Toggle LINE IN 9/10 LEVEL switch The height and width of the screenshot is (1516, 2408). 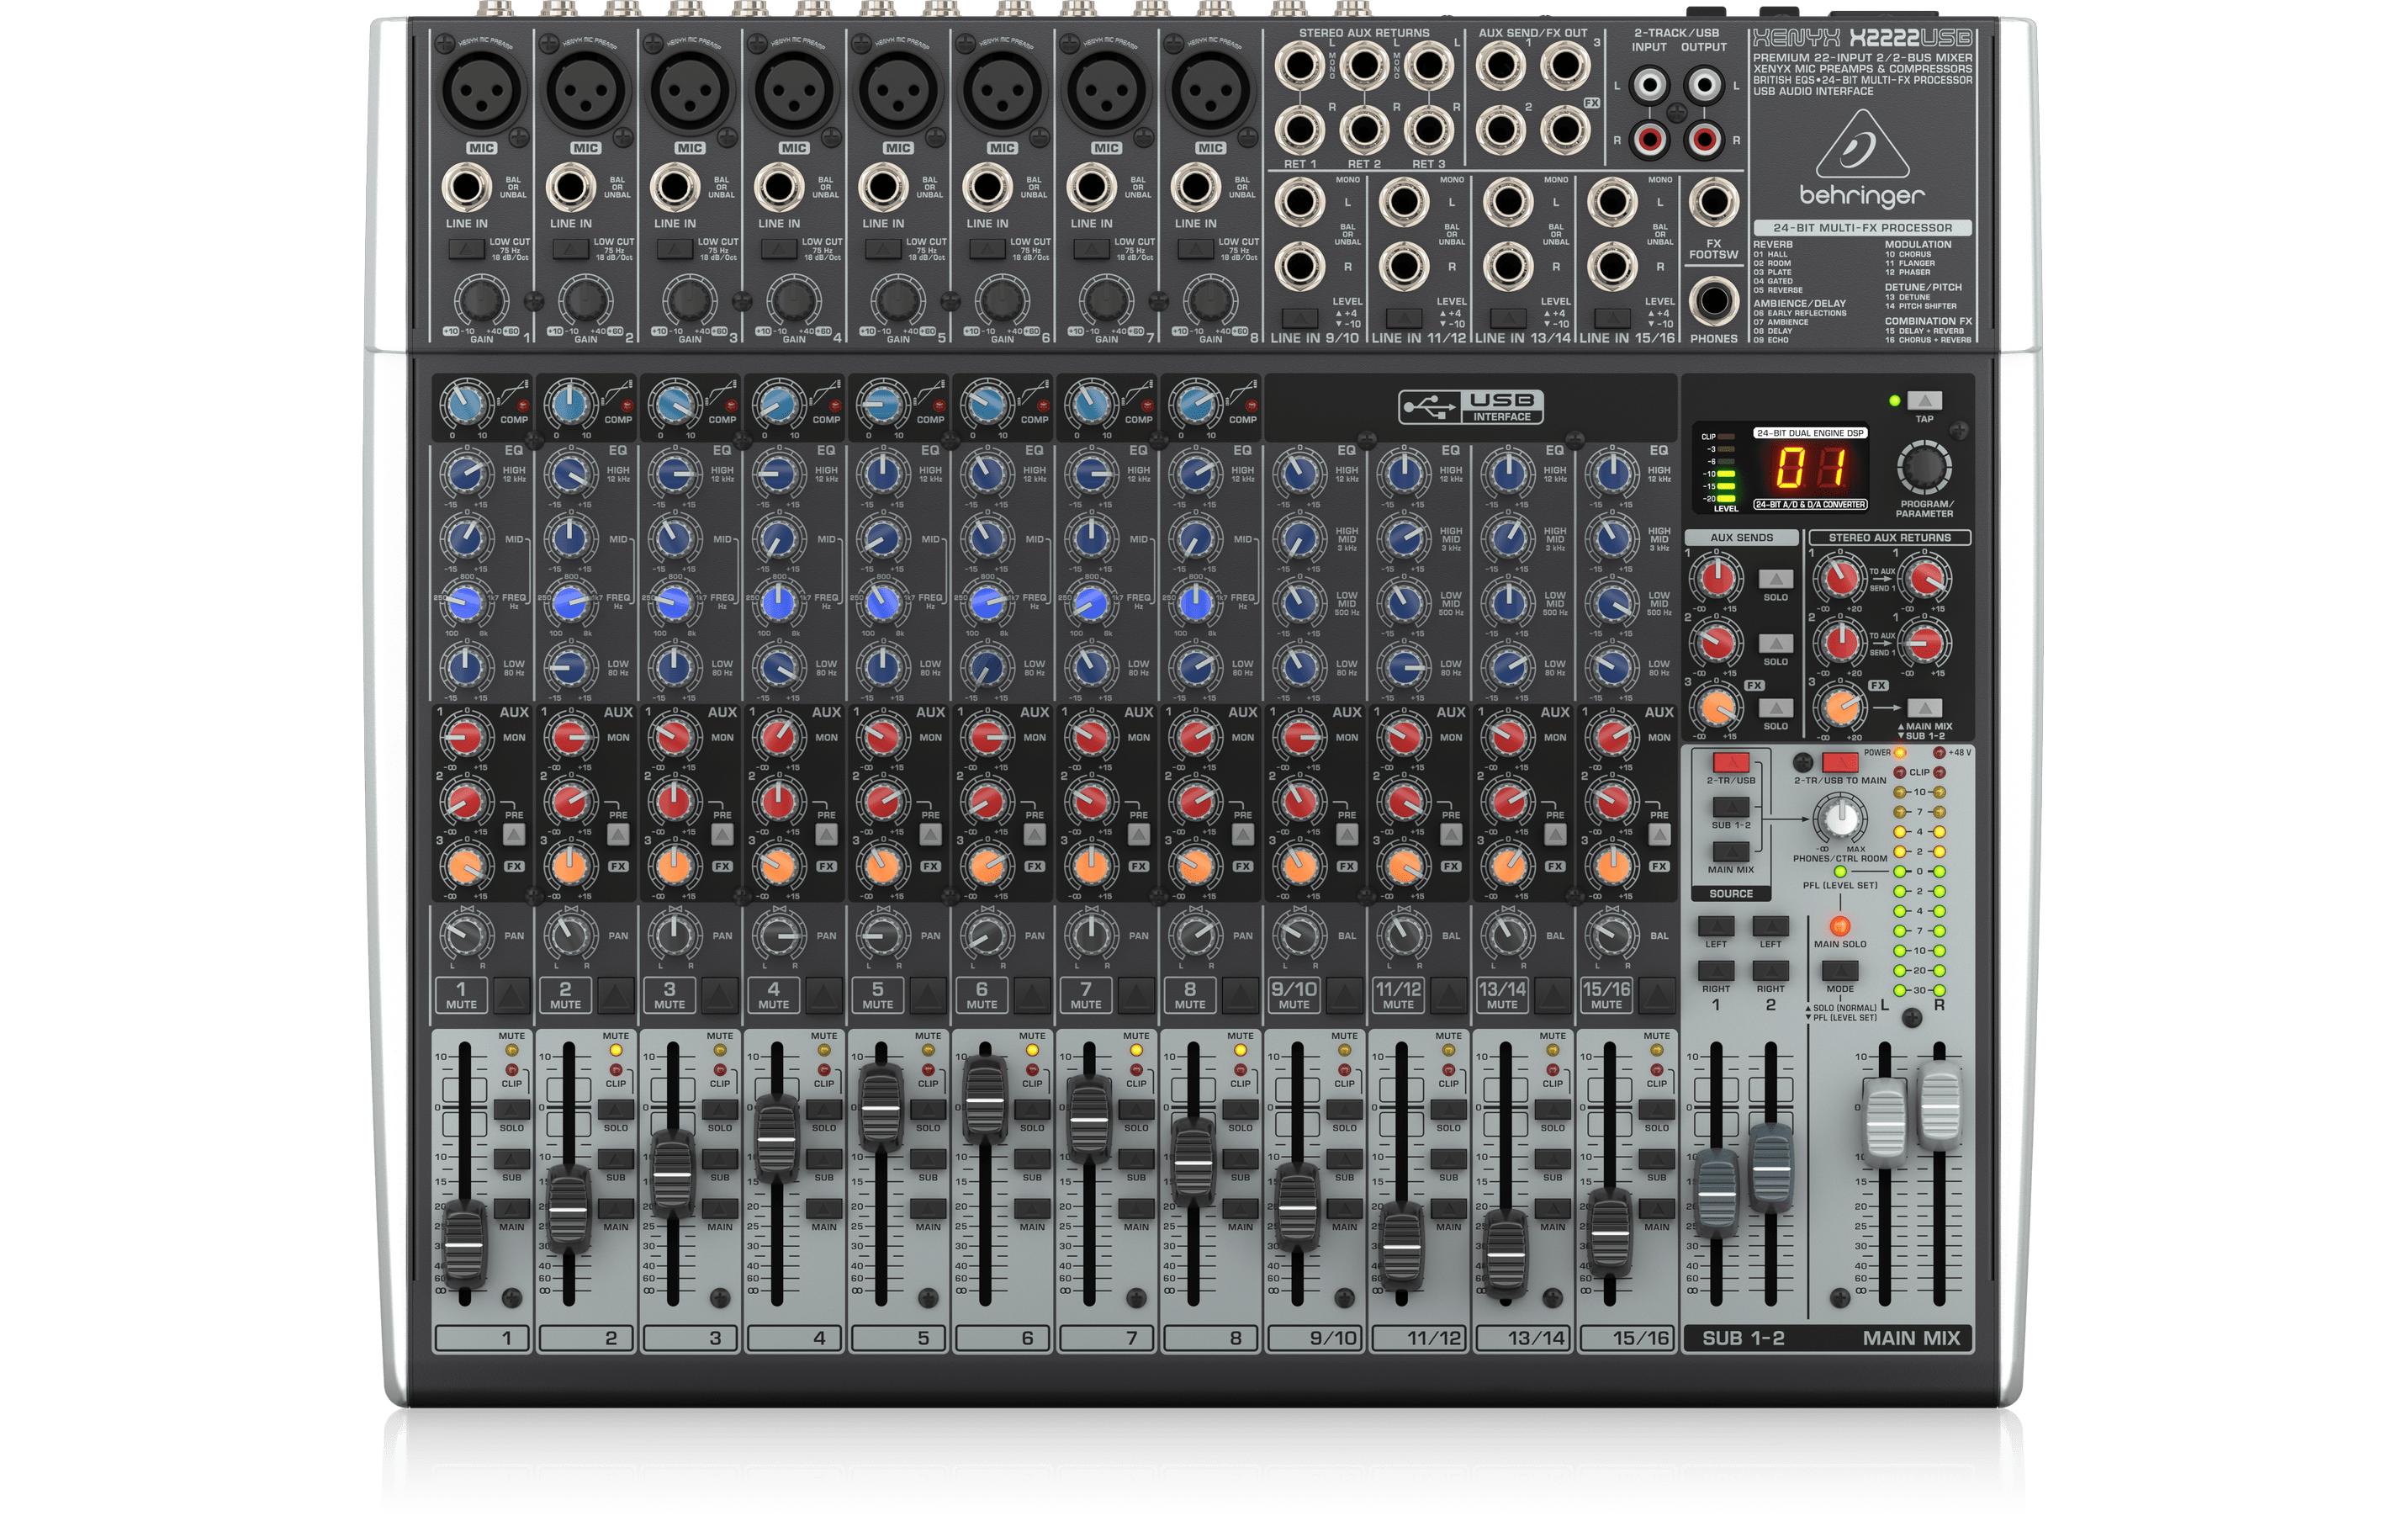coord(1299,318)
